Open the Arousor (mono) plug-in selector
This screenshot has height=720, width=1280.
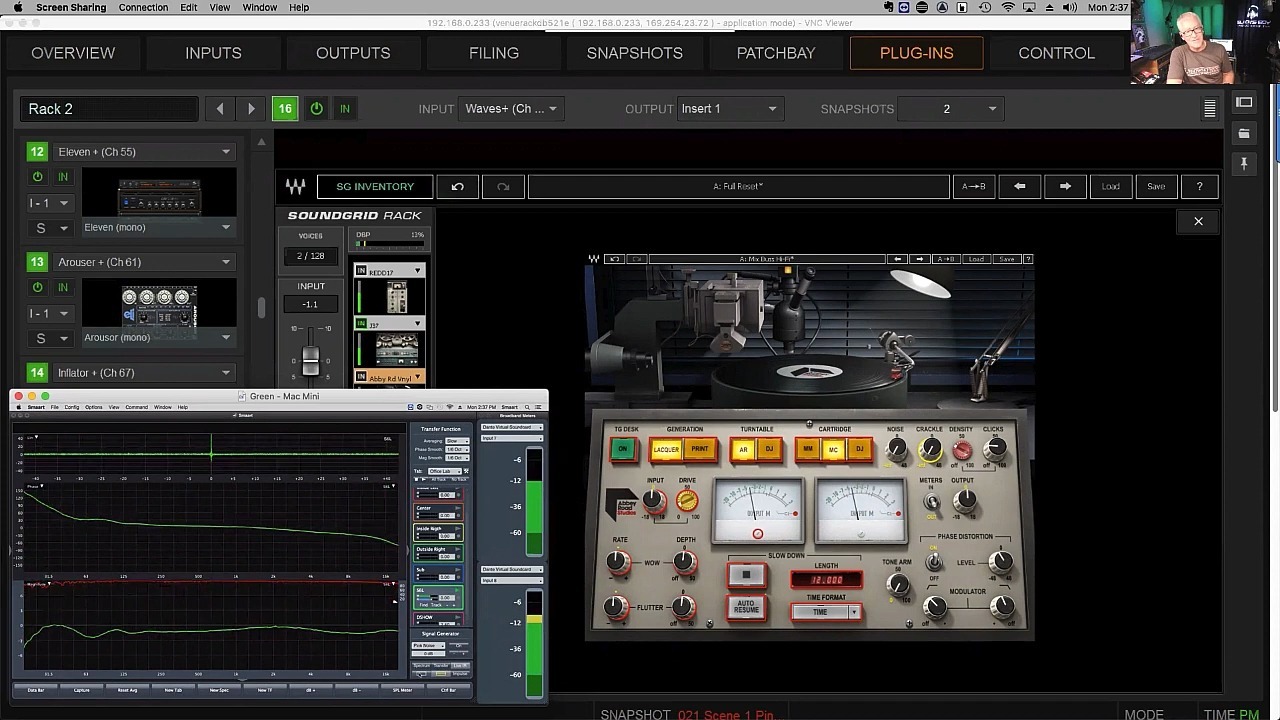159,337
